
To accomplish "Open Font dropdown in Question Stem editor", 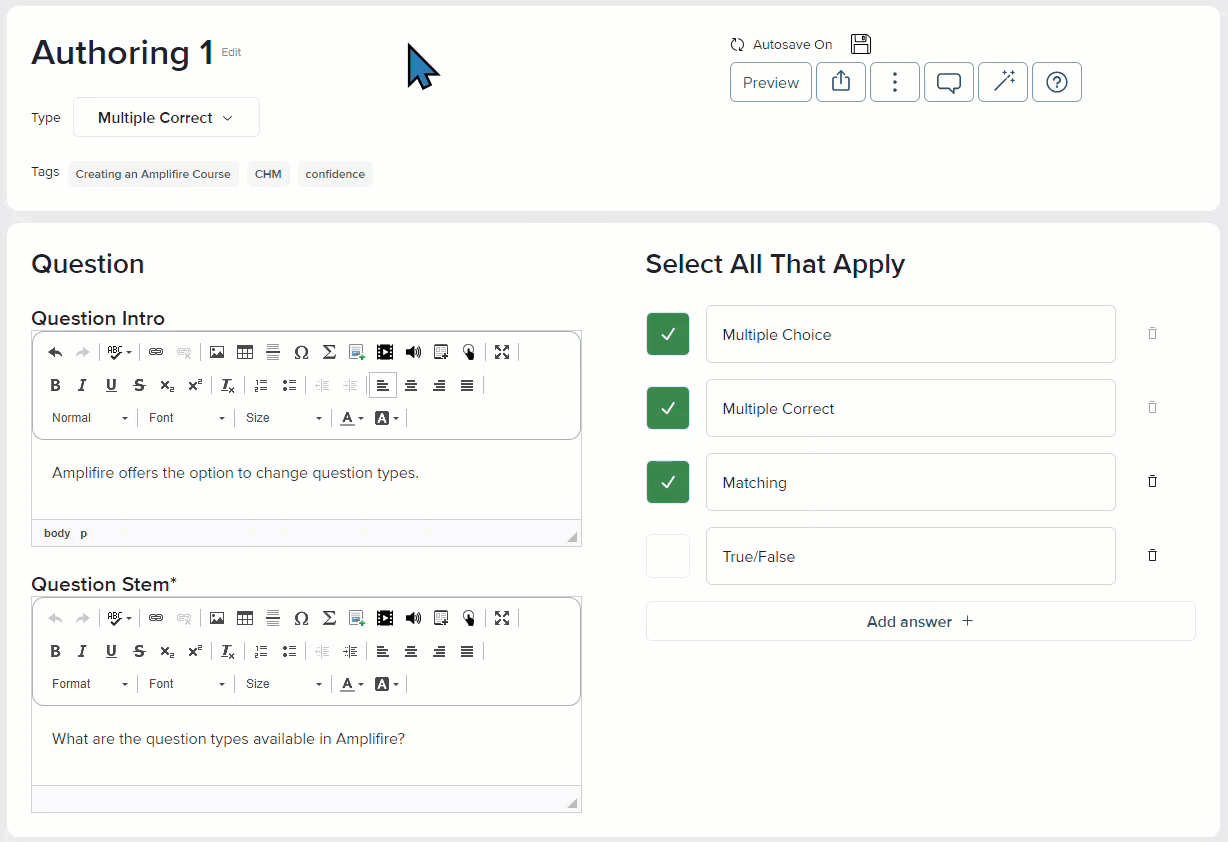I will [x=187, y=684].
